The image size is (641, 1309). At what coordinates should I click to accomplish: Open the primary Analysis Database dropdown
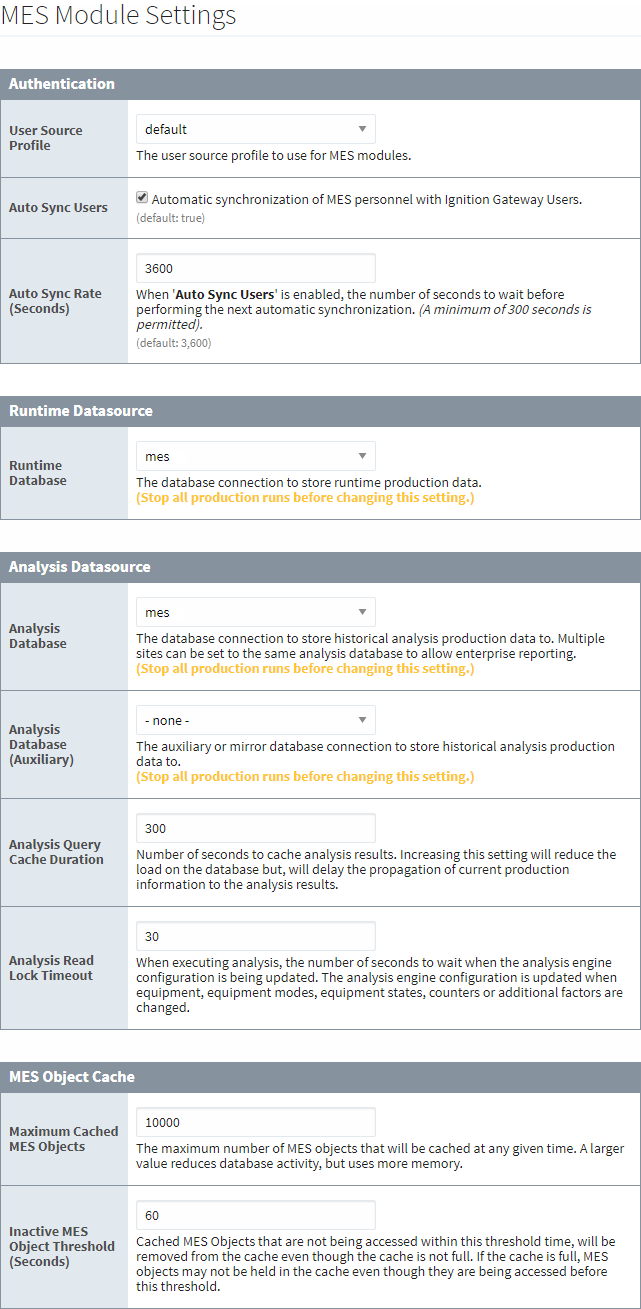coord(255,612)
